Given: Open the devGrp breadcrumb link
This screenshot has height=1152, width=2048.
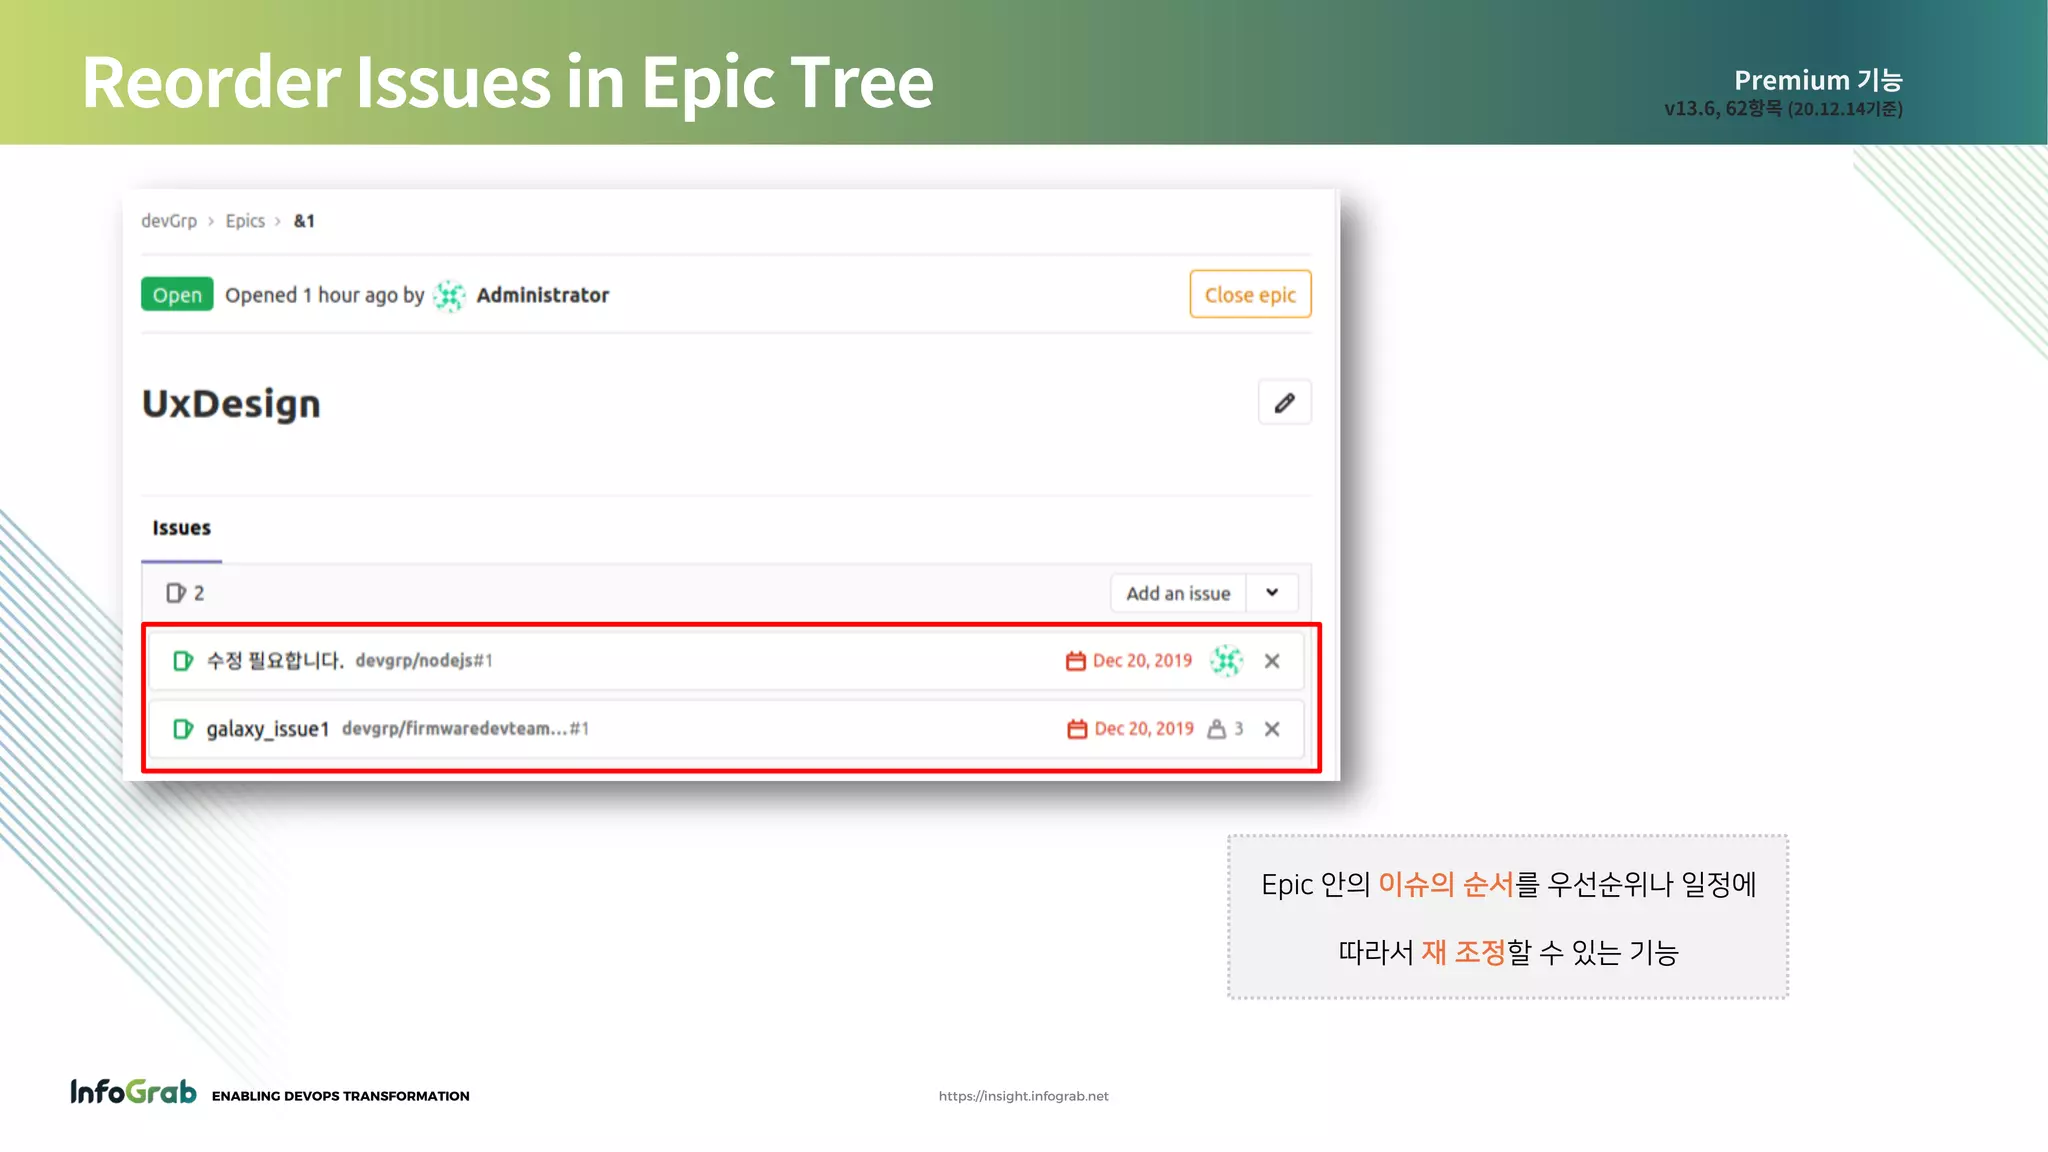Looking at the screenshot, I should coord(169,221).
